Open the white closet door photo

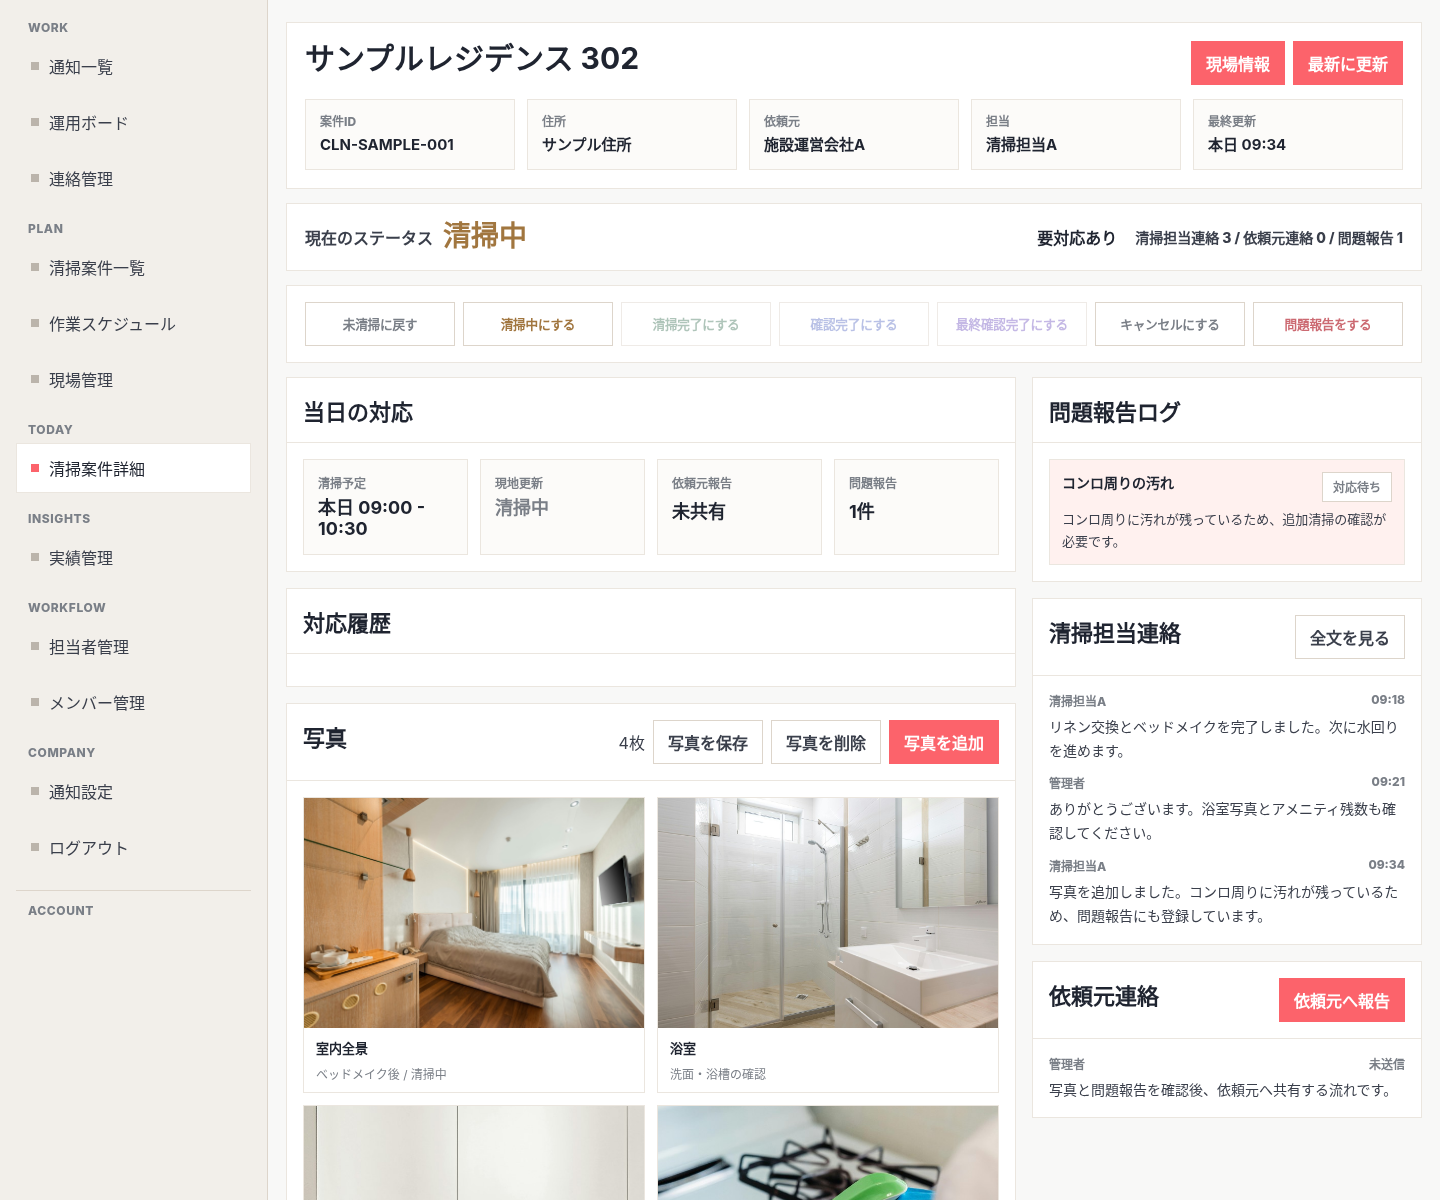point(474,1153)
